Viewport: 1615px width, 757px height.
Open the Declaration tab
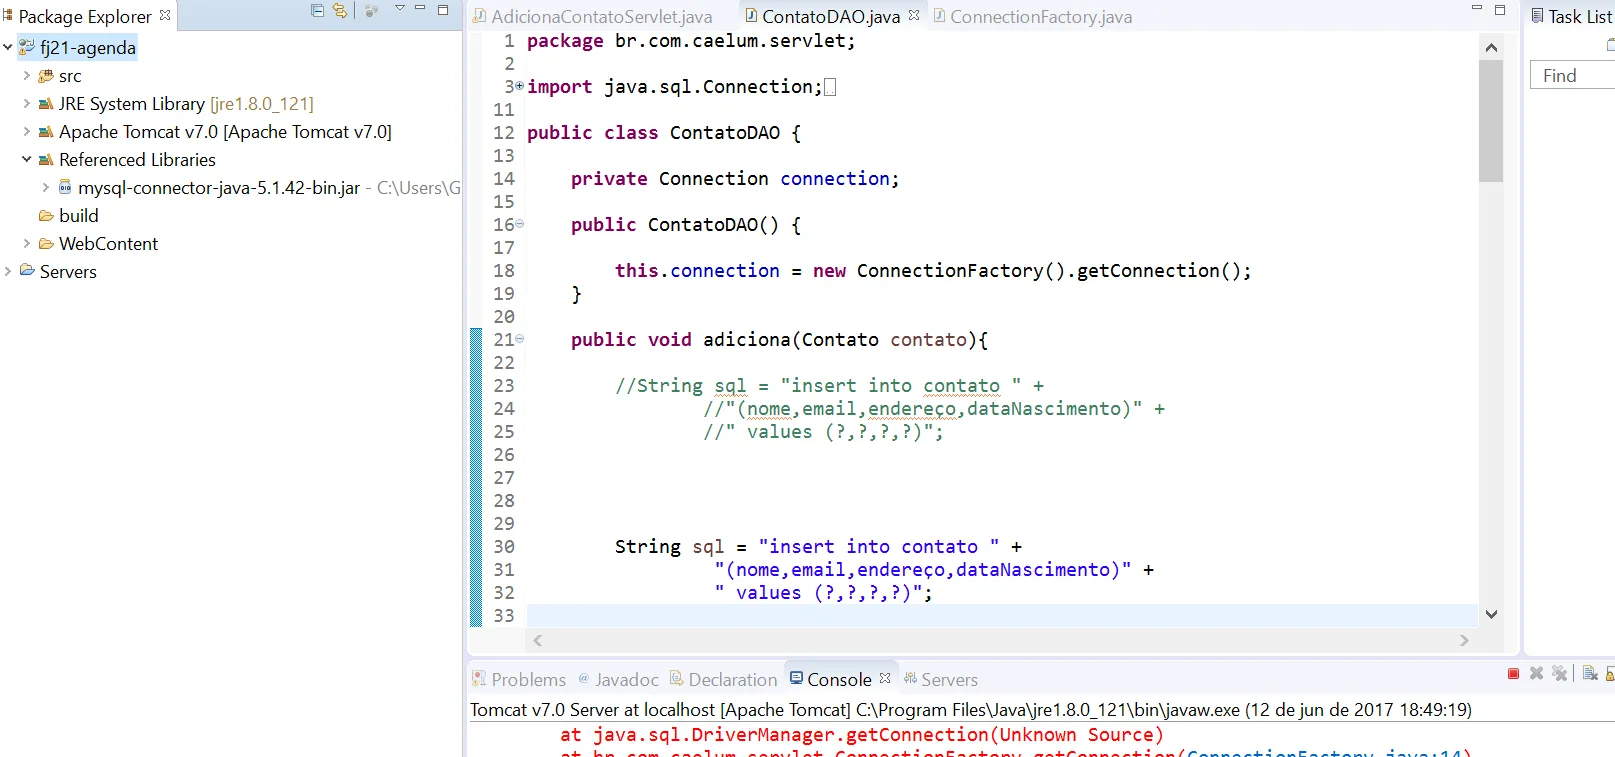pos(723,679)
